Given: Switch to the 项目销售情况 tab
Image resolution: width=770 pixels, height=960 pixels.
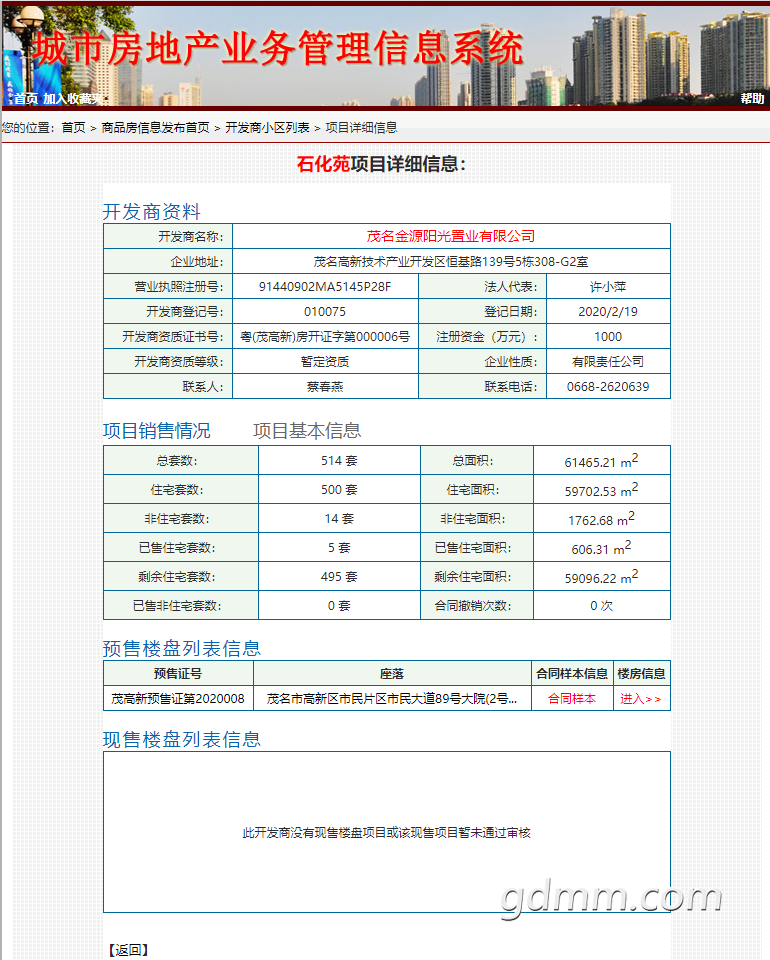Looking at the screenshot, I should (x=157, y=430).
